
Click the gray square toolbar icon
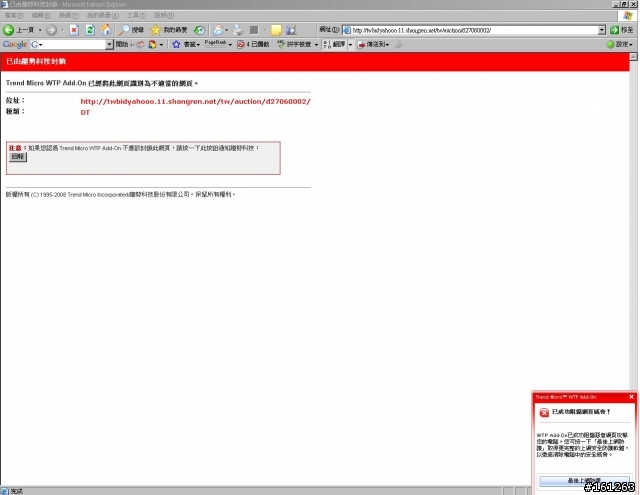[x=254, y=30]
